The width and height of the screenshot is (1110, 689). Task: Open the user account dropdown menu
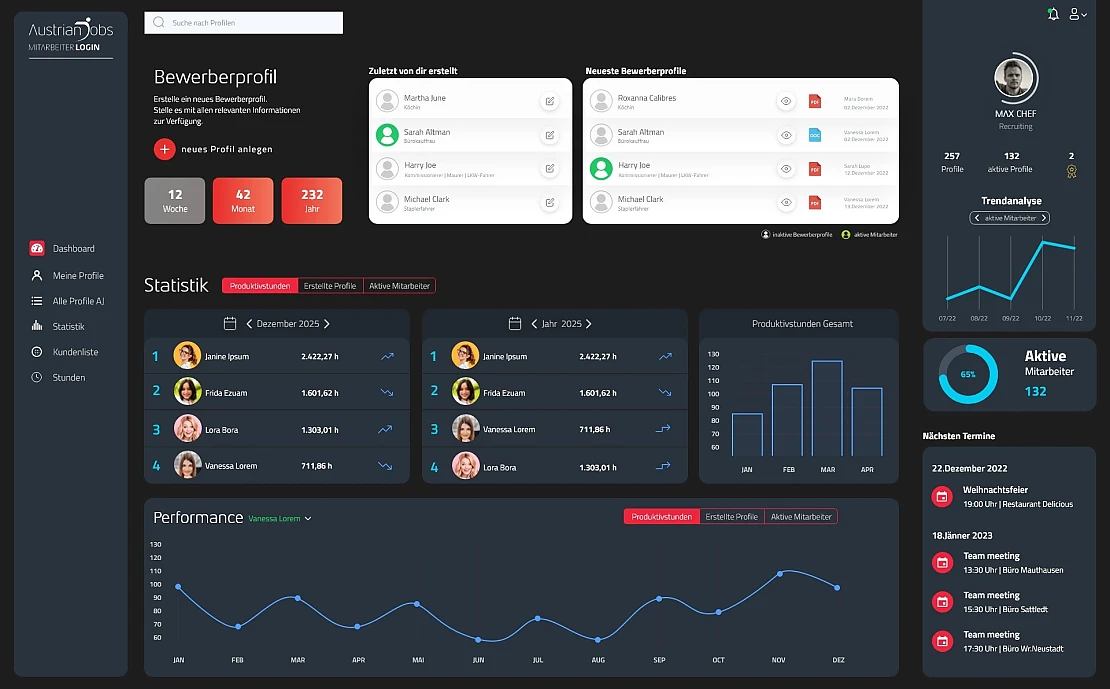pyautogui.click(x=1078, y=14)
